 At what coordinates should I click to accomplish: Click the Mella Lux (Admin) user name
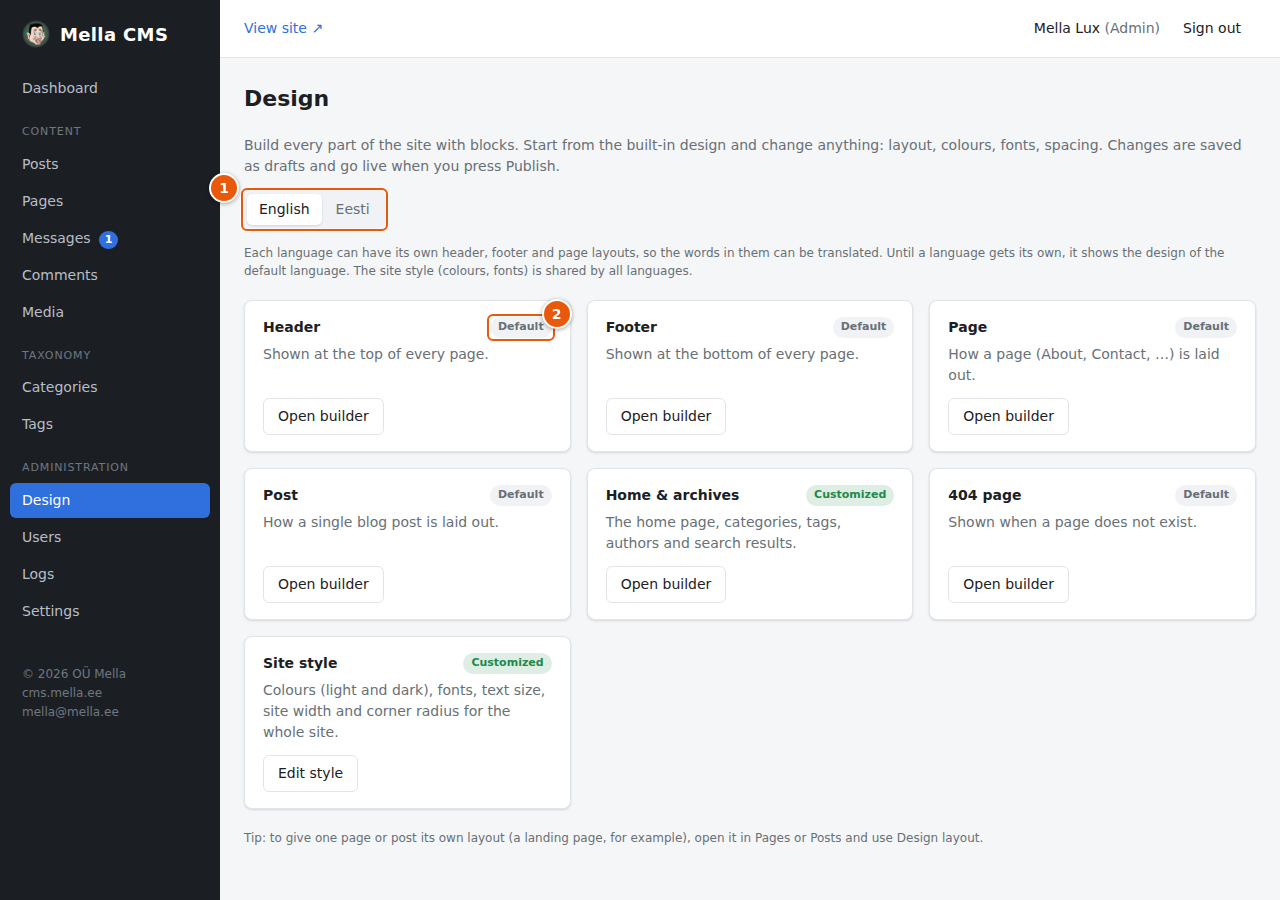tap(1097, 28)
